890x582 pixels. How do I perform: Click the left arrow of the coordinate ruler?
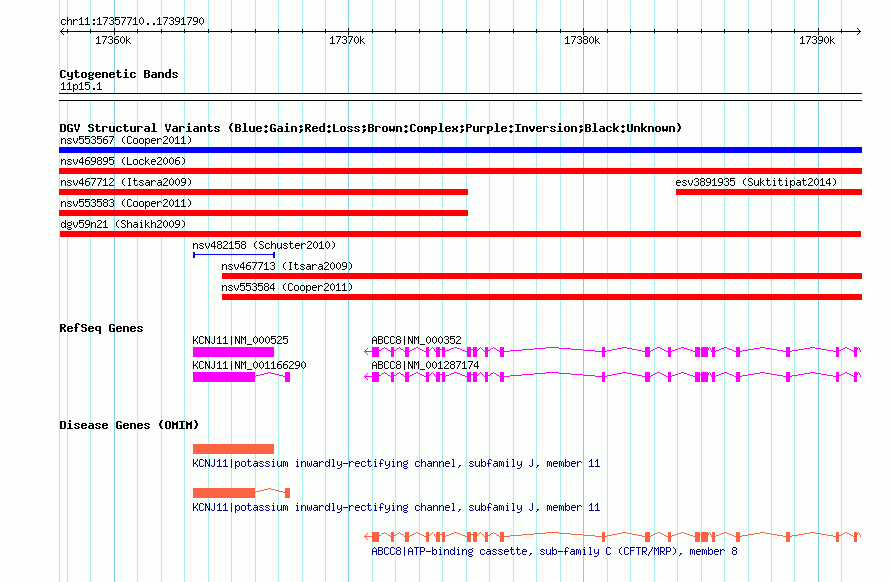[62, 31]
